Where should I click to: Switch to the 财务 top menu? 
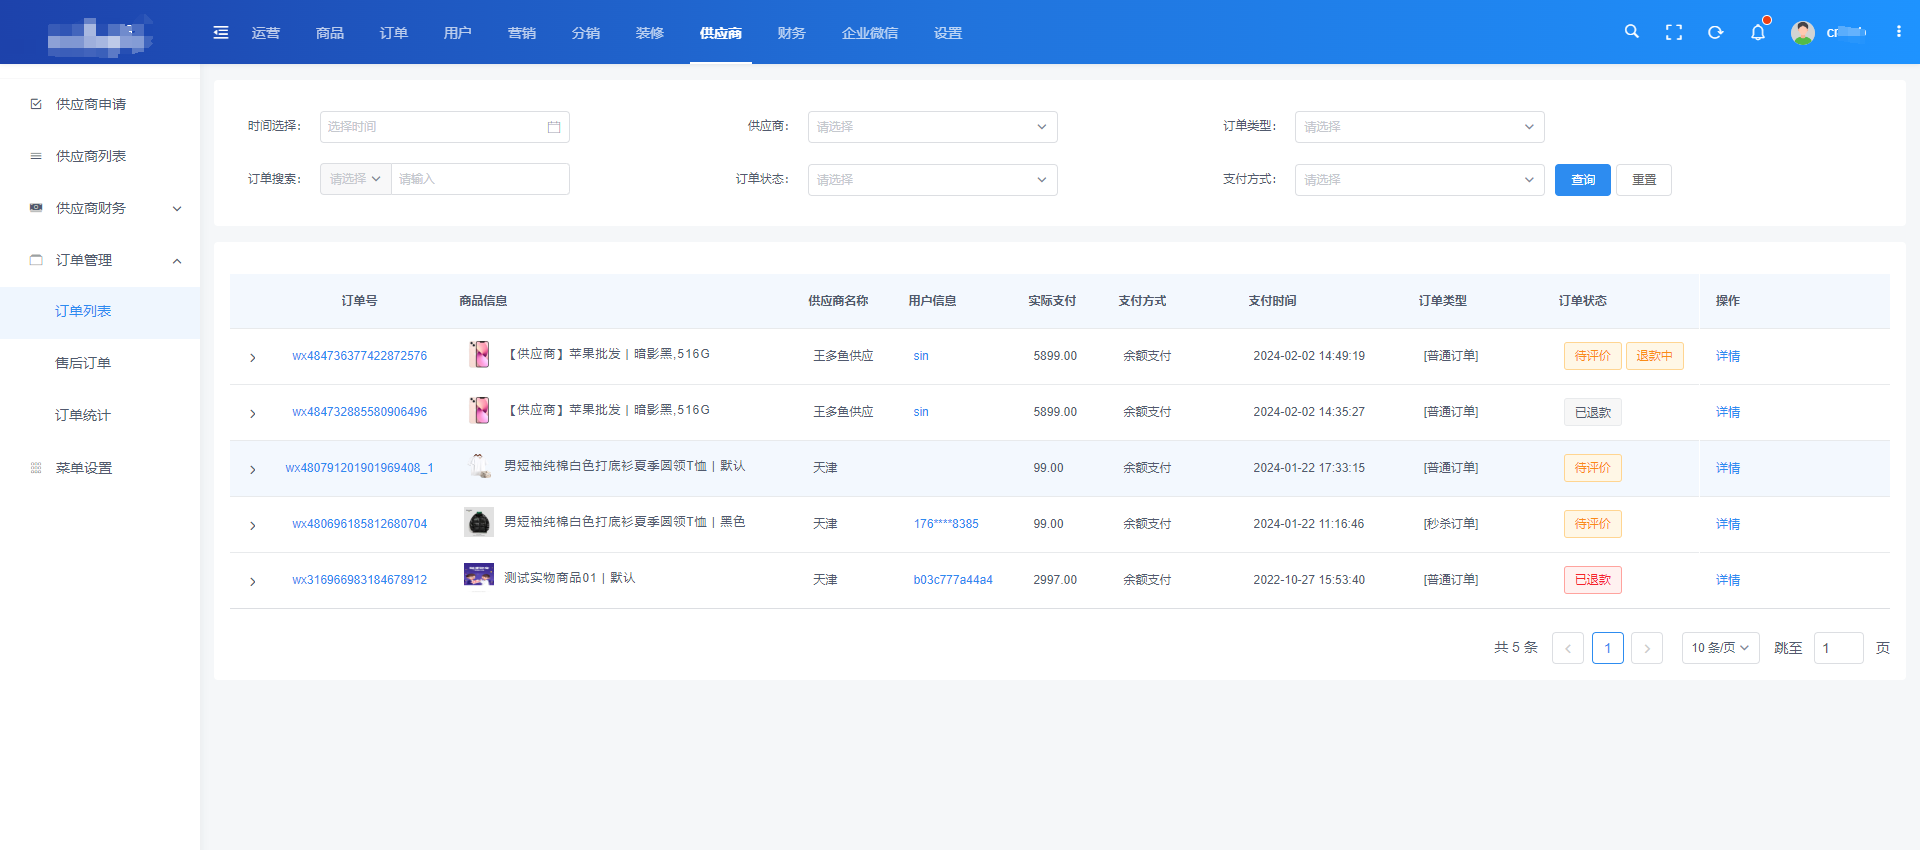click(792, 33)
